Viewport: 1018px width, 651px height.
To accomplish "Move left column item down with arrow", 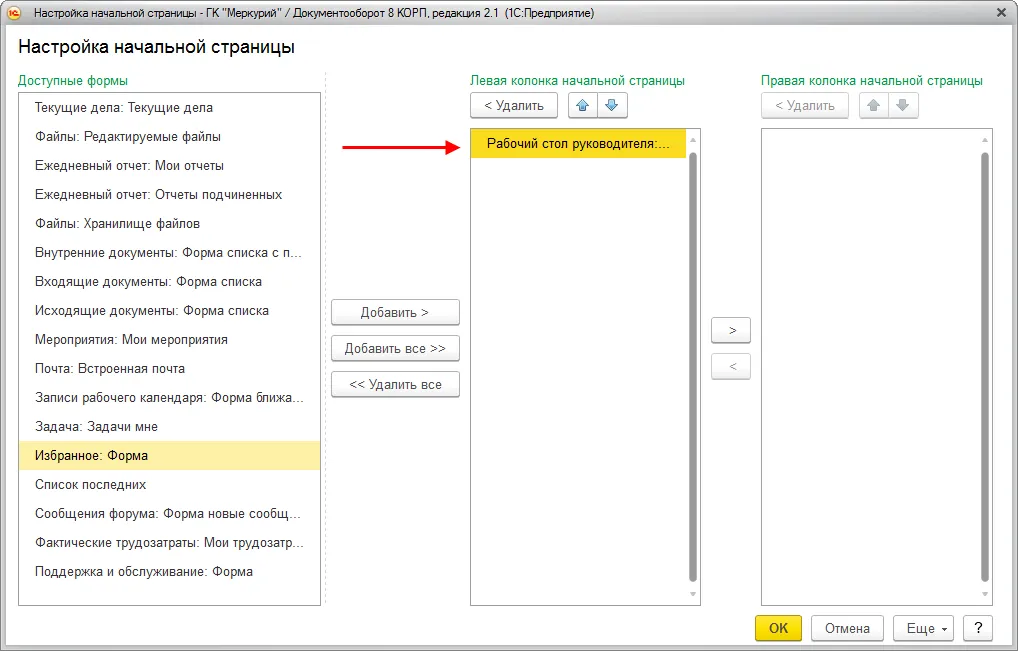I will 612,105.
